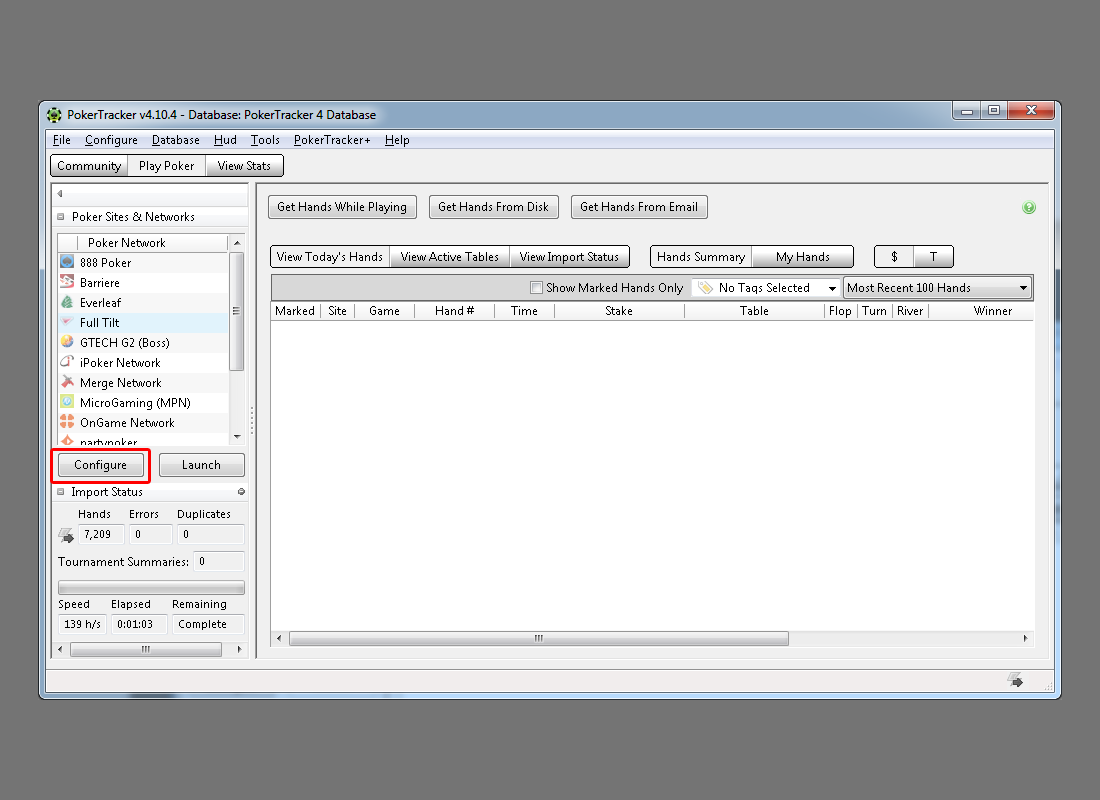Click the import arrow icon beside Hands count
This screenshot has height=800, width=1100.
point(66,535)
